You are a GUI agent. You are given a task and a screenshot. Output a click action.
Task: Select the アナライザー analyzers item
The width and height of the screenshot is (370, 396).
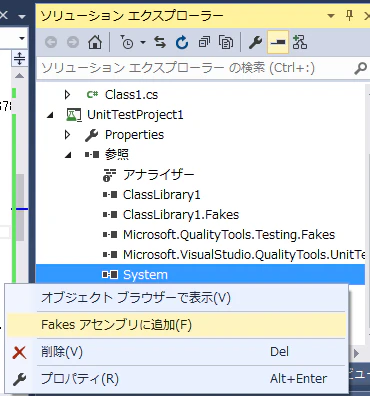coord(158,175)
